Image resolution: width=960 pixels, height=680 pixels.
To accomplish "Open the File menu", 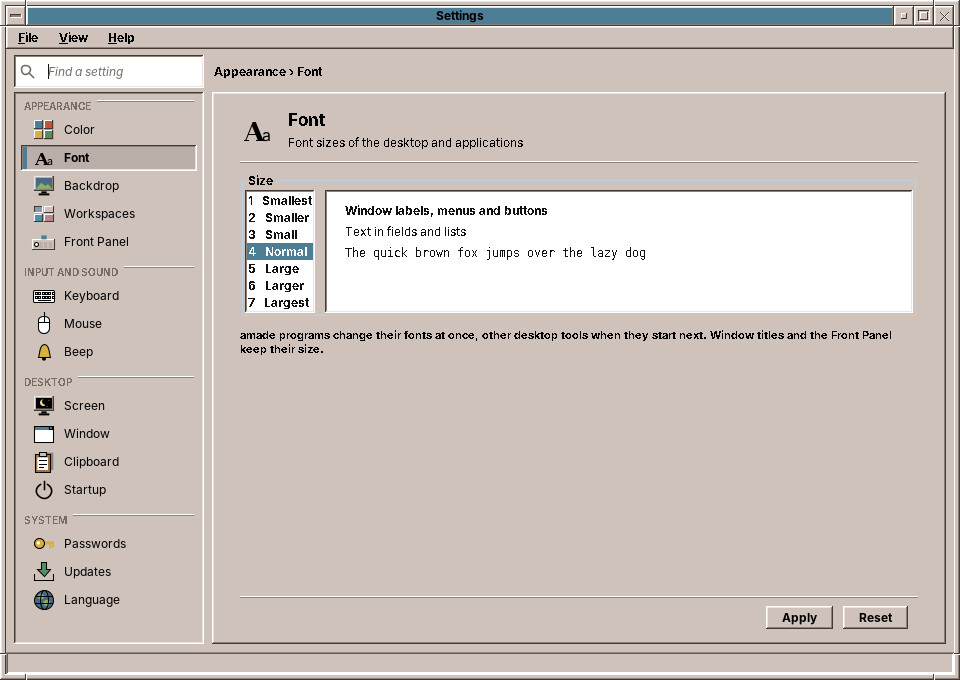I will 28,38.
